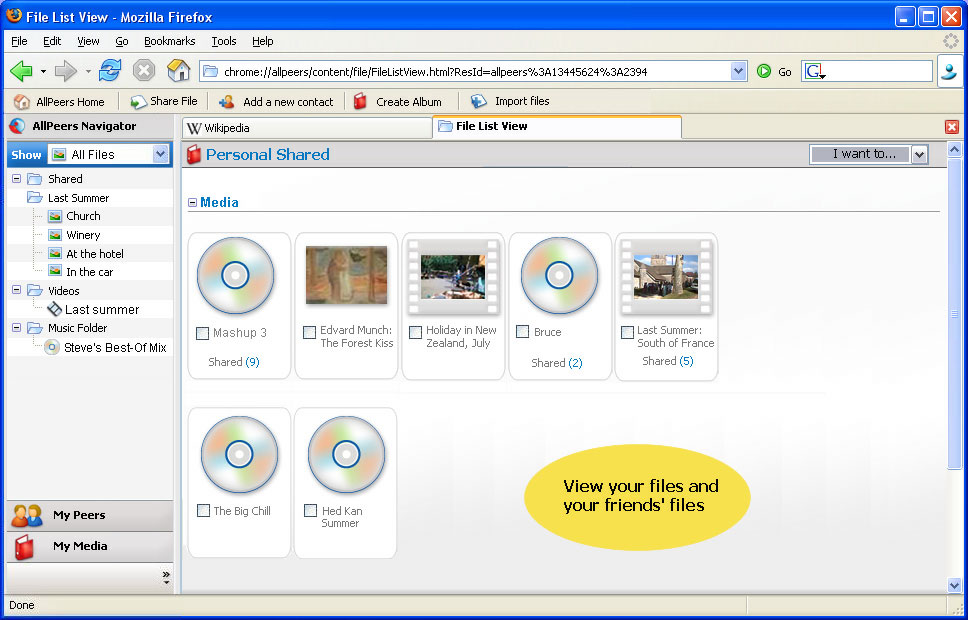Open the I want to... dropdown
This screenshot has height=620, width=968.
(x=920, y=154)
